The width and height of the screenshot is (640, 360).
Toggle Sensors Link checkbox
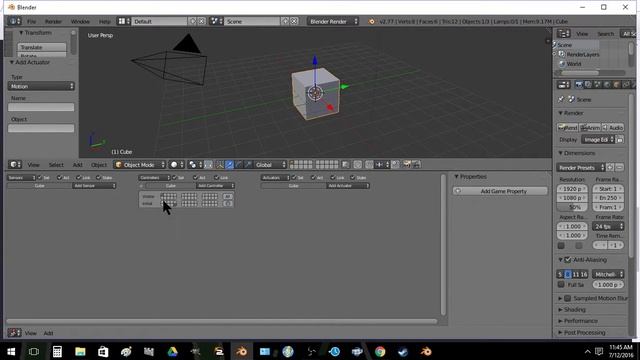click(79, 178)
